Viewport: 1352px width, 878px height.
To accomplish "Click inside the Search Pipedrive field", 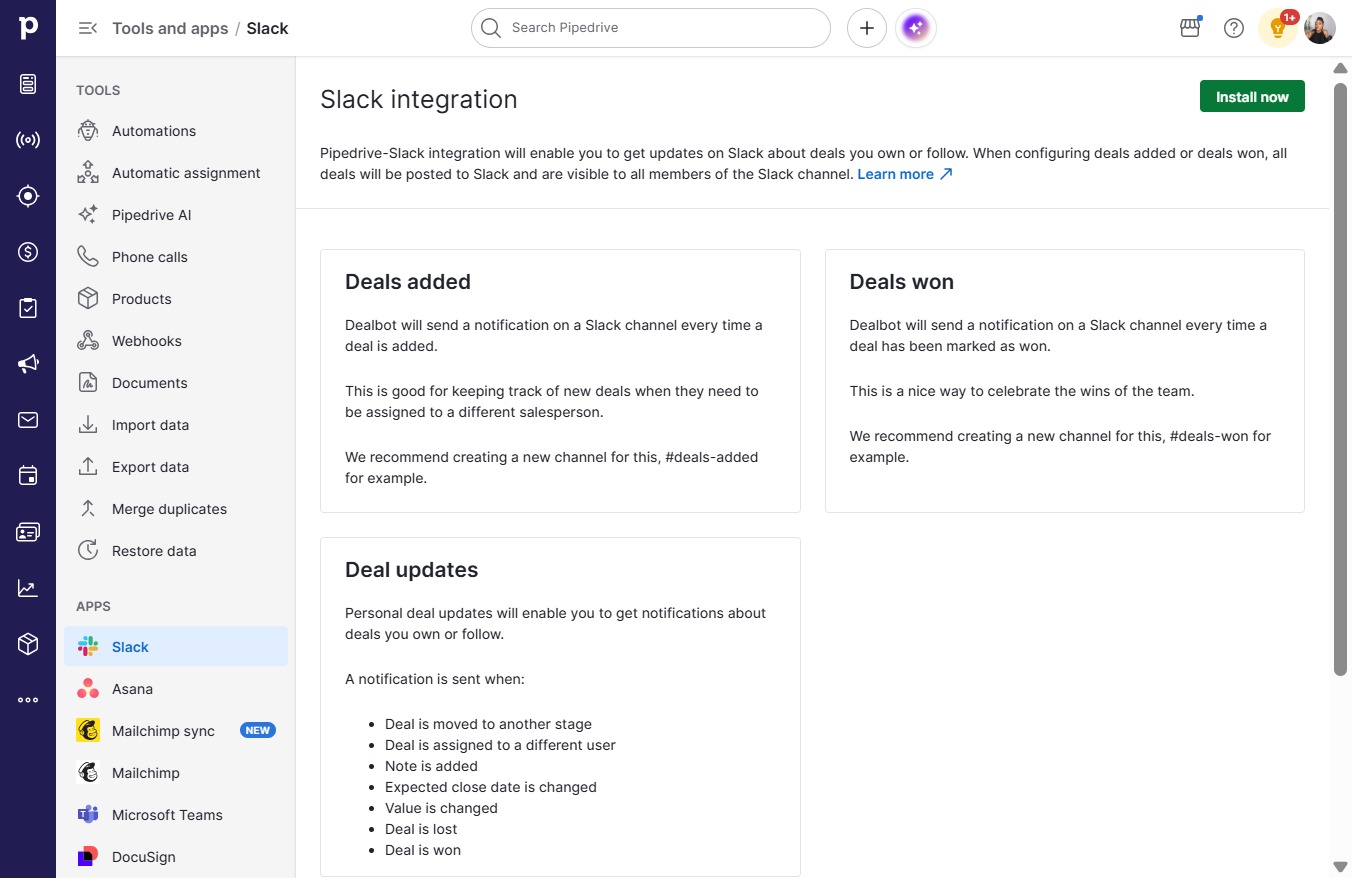I will (651, 28).
